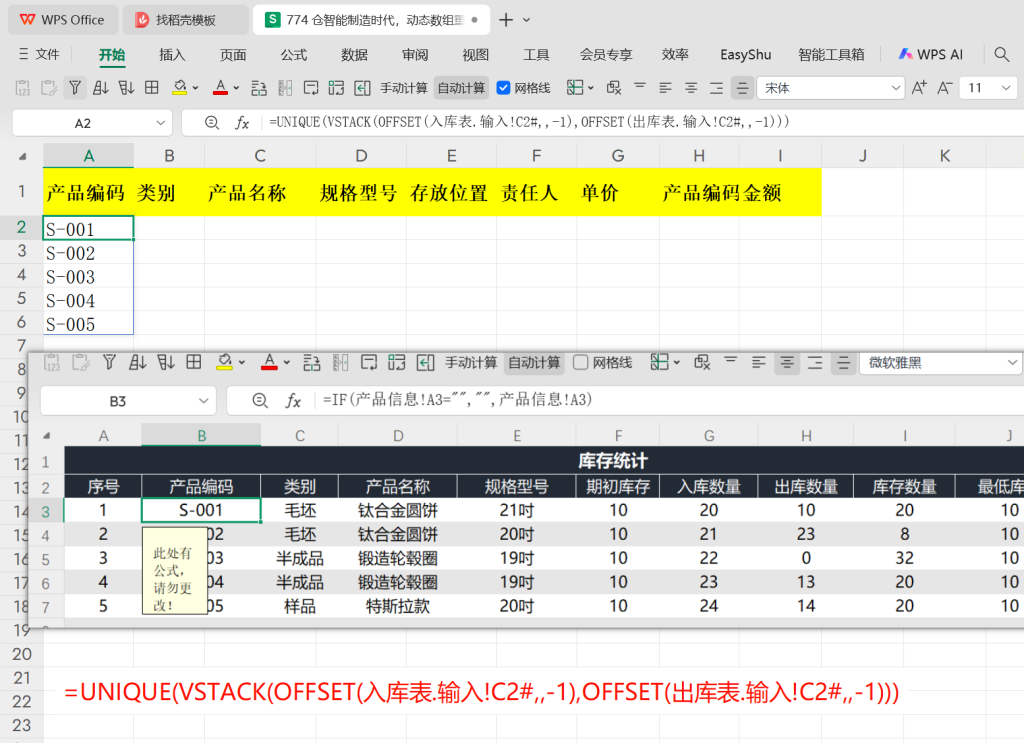Screen dimensions: 1024x743
Task: Expand the tab list arrow beside new tab plus
Action: (526, 20)
